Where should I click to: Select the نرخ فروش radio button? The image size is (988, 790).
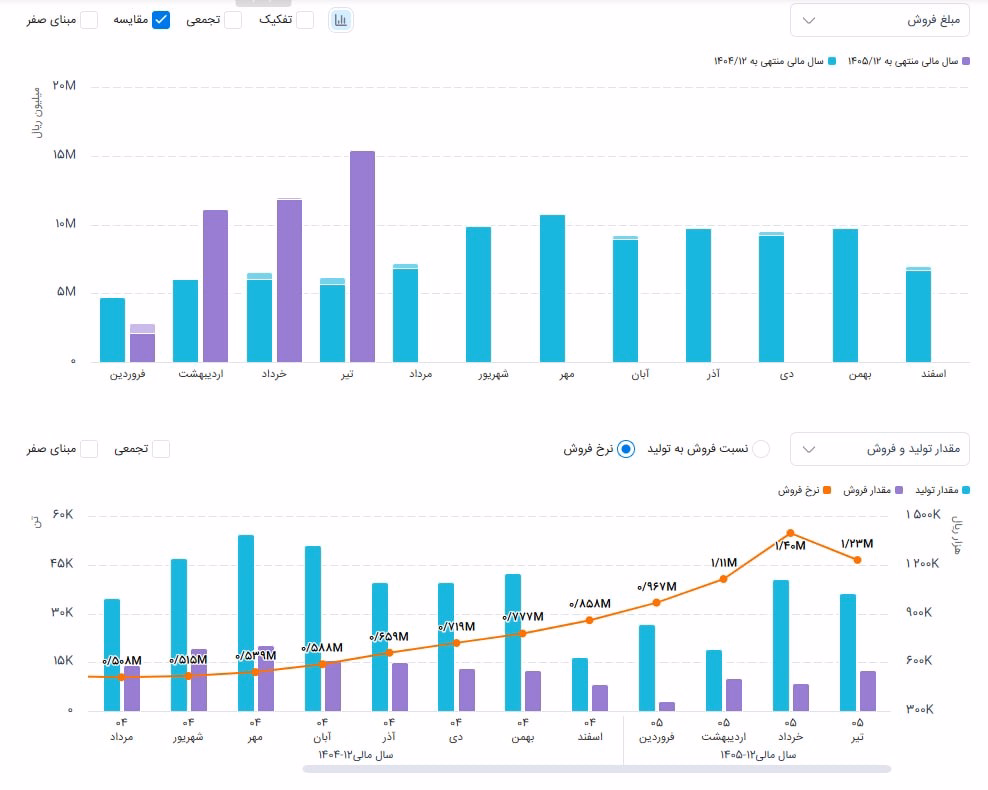(626, 449)
